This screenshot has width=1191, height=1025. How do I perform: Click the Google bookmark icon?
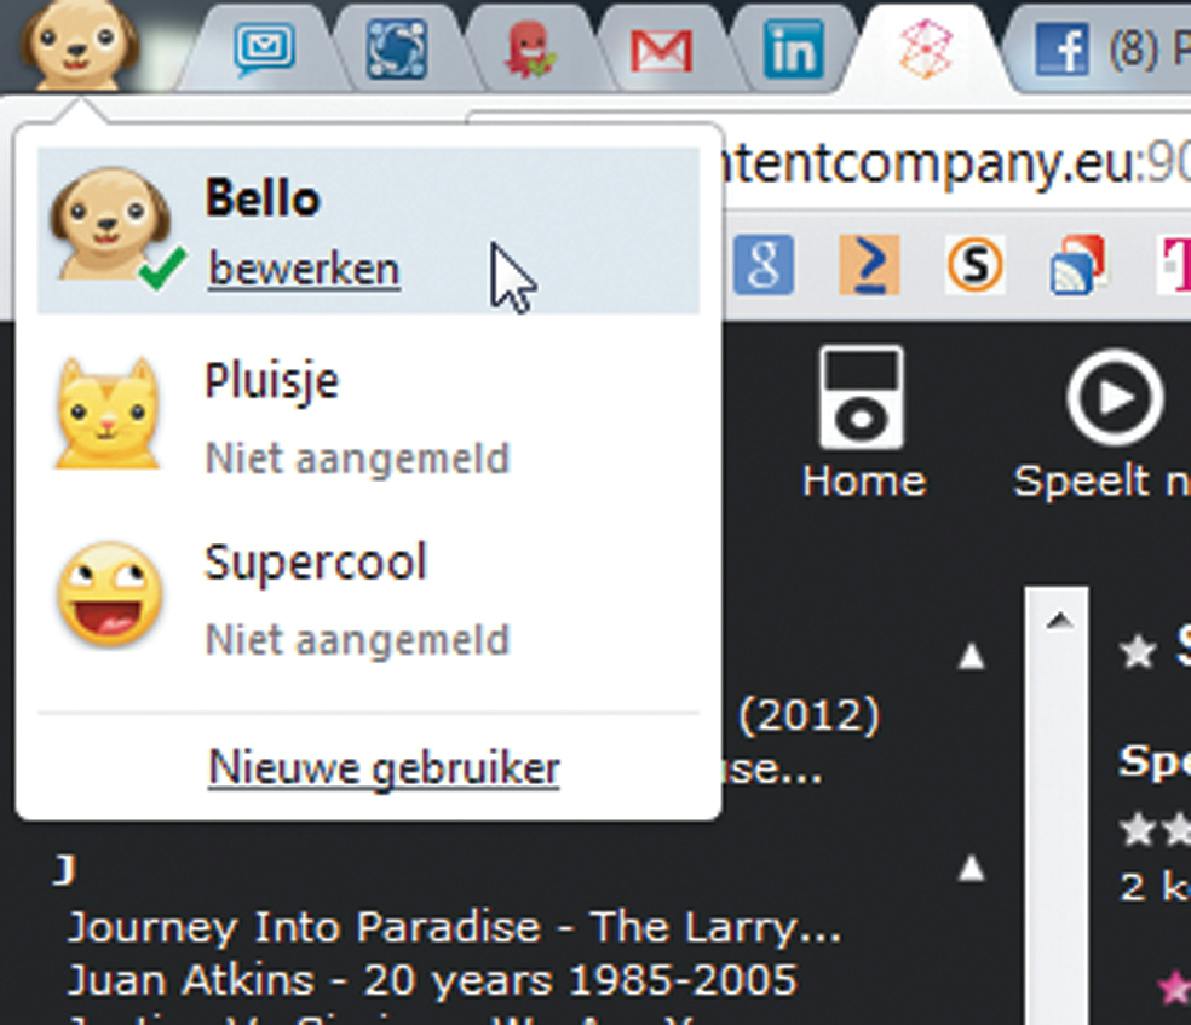pyautogui.click(x=763, y=266)
